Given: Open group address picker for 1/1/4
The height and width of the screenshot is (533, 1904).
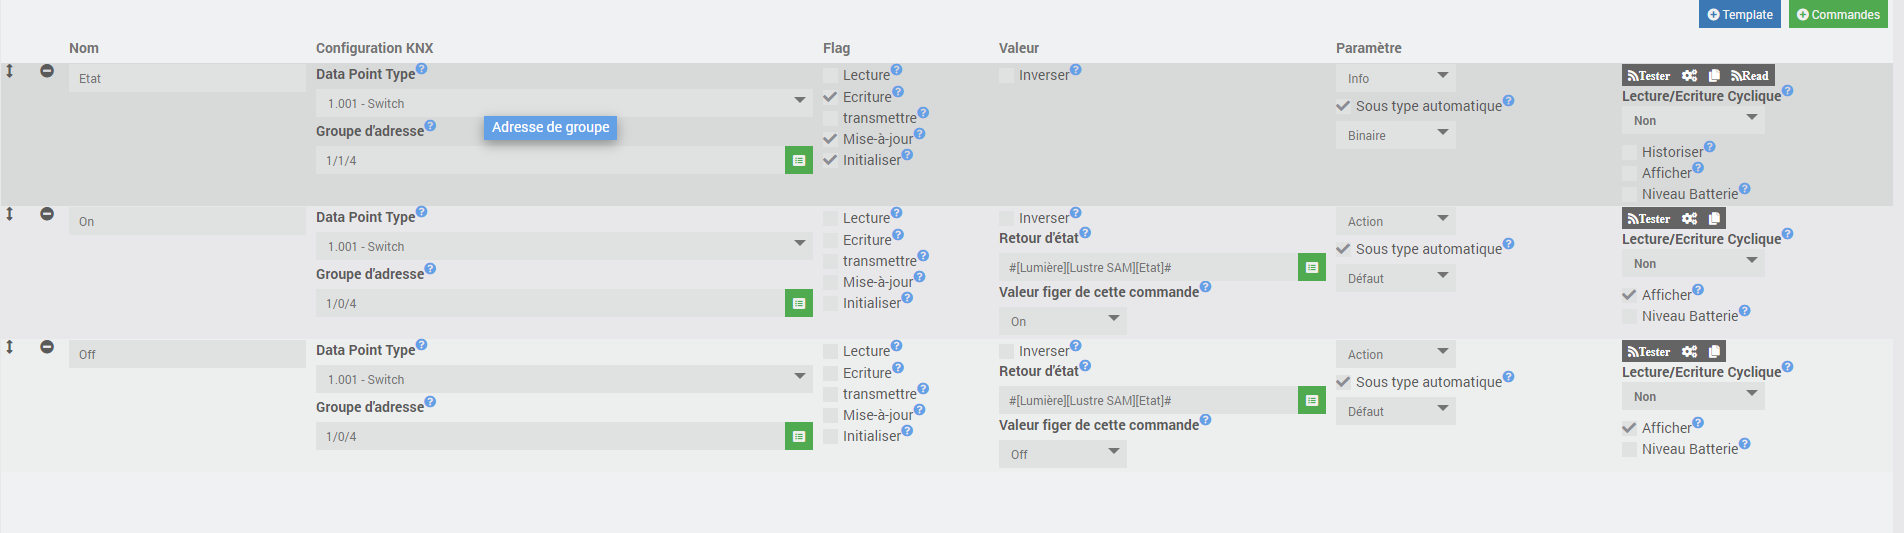Looking at the screenshot, I should (x=799, y=160).
